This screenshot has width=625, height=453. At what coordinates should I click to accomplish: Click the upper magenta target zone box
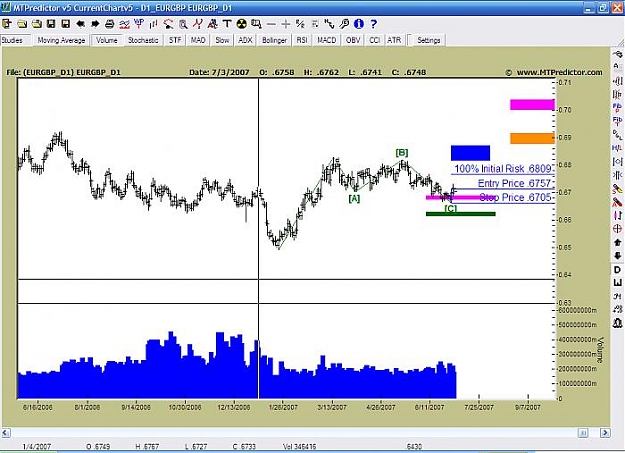coord(532,104)
